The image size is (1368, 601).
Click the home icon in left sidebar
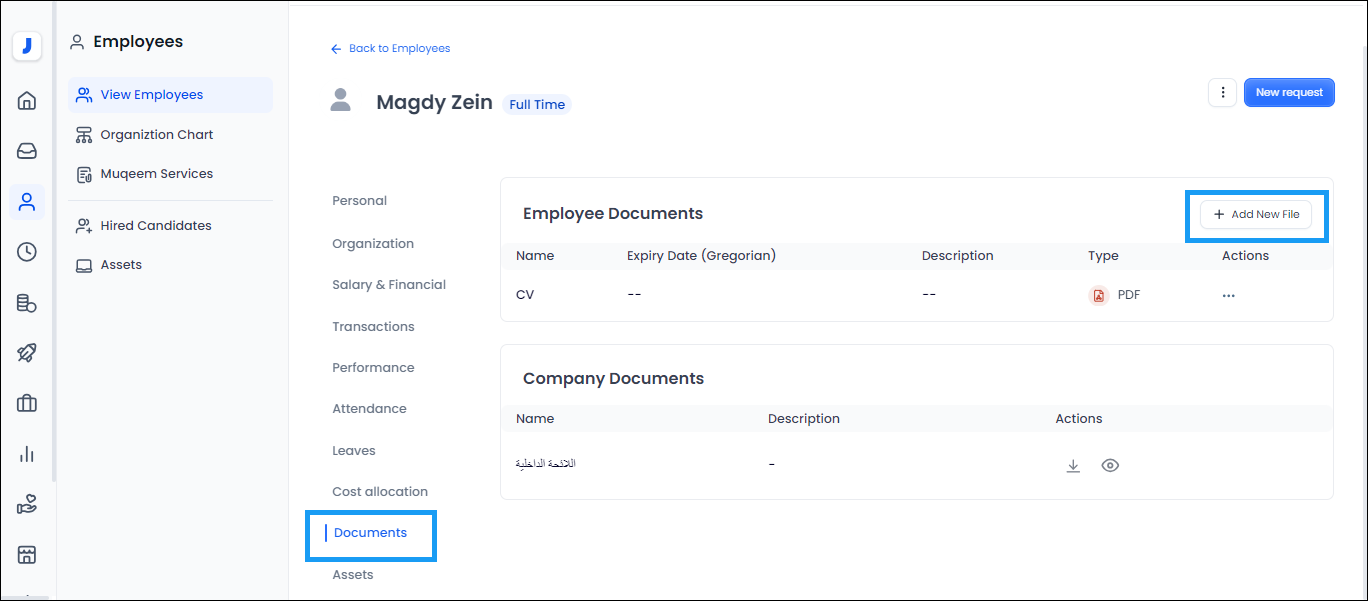pos(27,100)
